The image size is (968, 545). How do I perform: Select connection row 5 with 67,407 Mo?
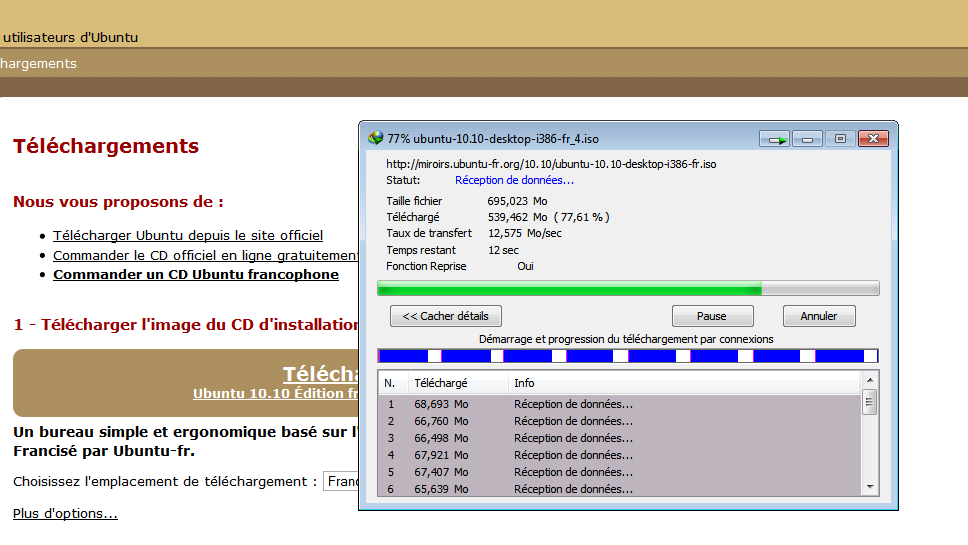(x=619, y=472)
